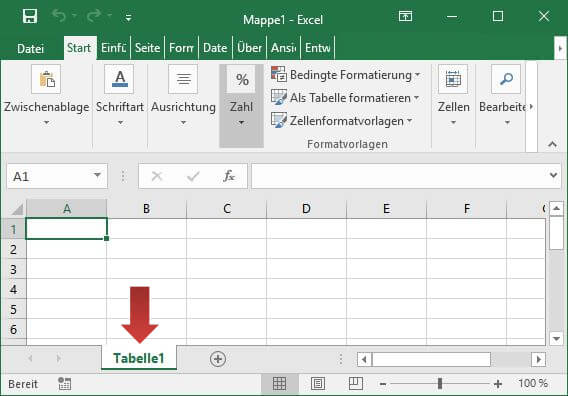Click the next sheet navigation arrow
The width and height of the screenshot is (568, 396).
(x=58, y=359)
